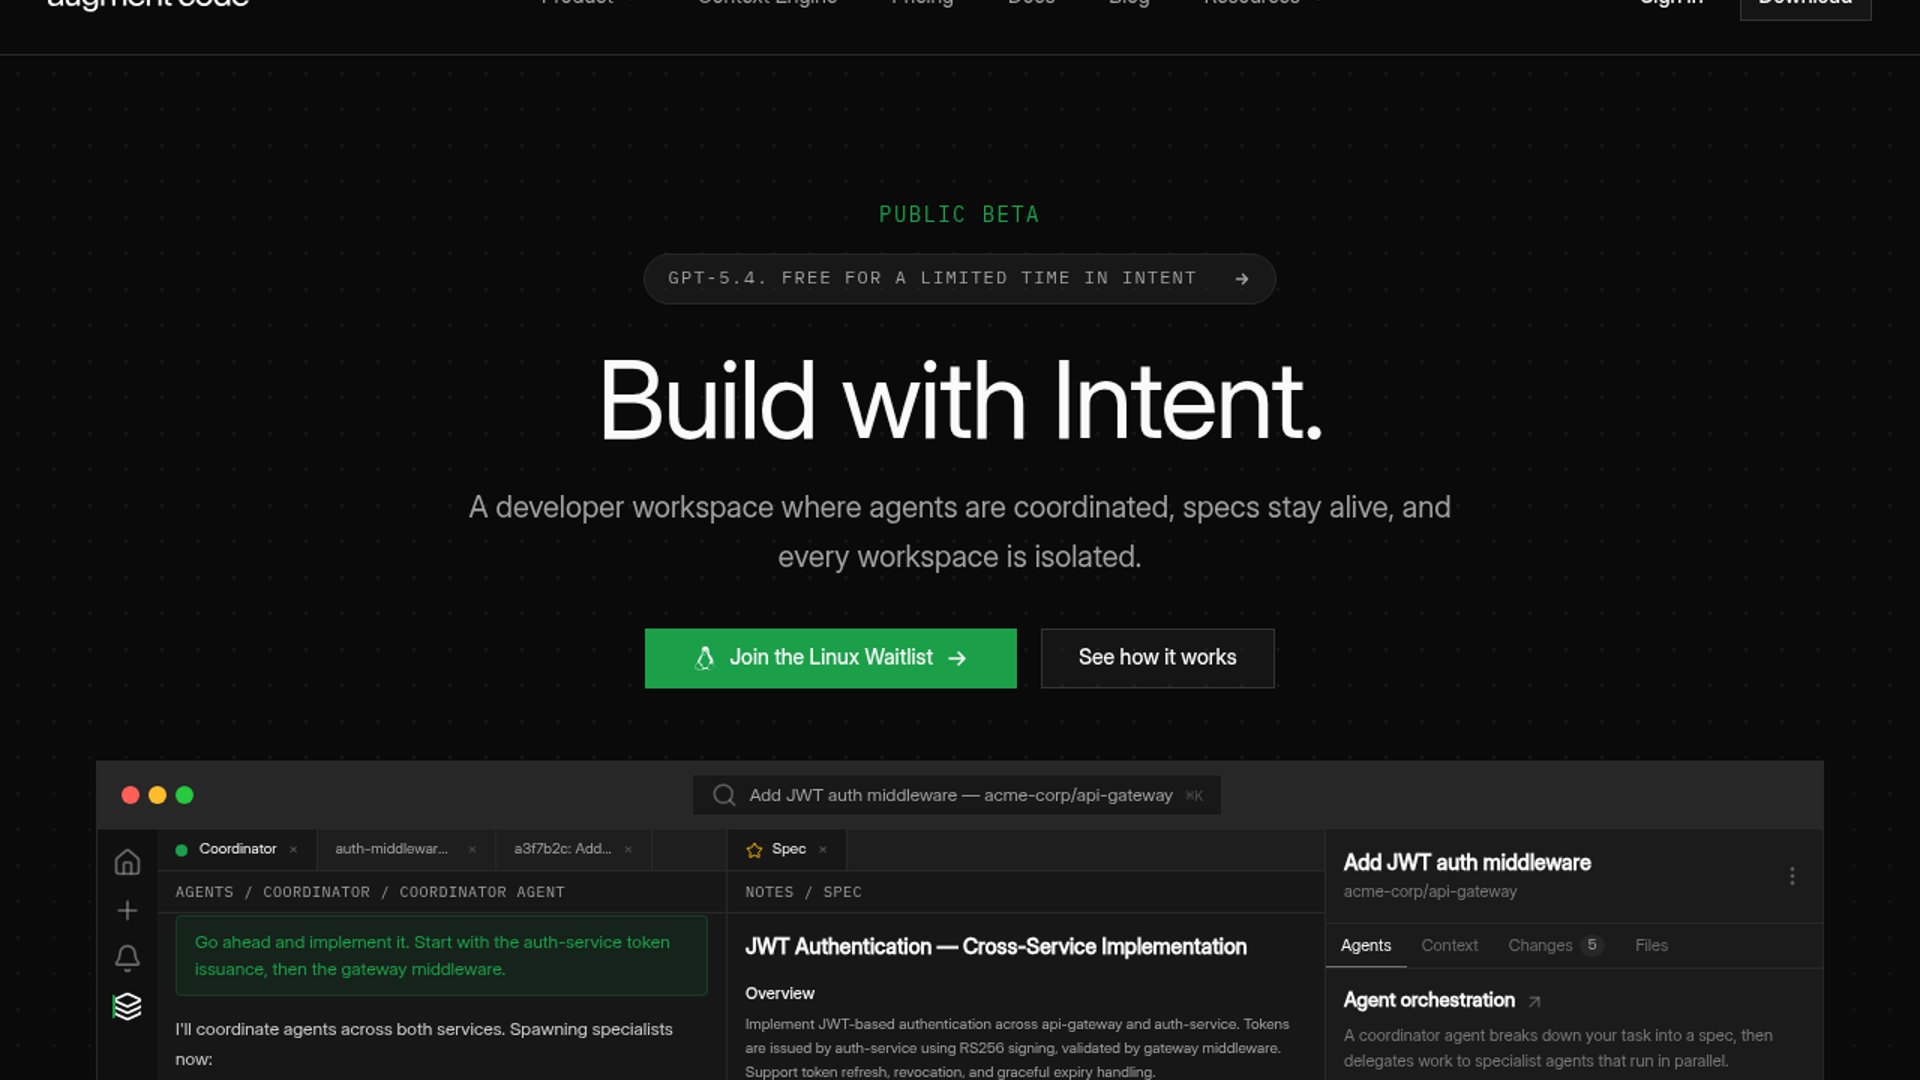This screenshot has height=1080, width=1920.
Task: Click the plus icon in the sidebar
Action: [127, 910]
